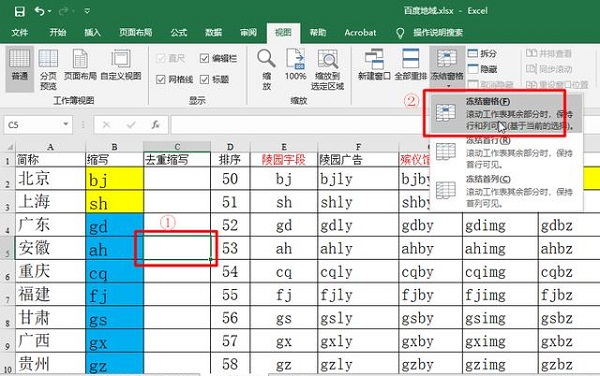Click the 隐藏 hide window button

pos(482,69)
